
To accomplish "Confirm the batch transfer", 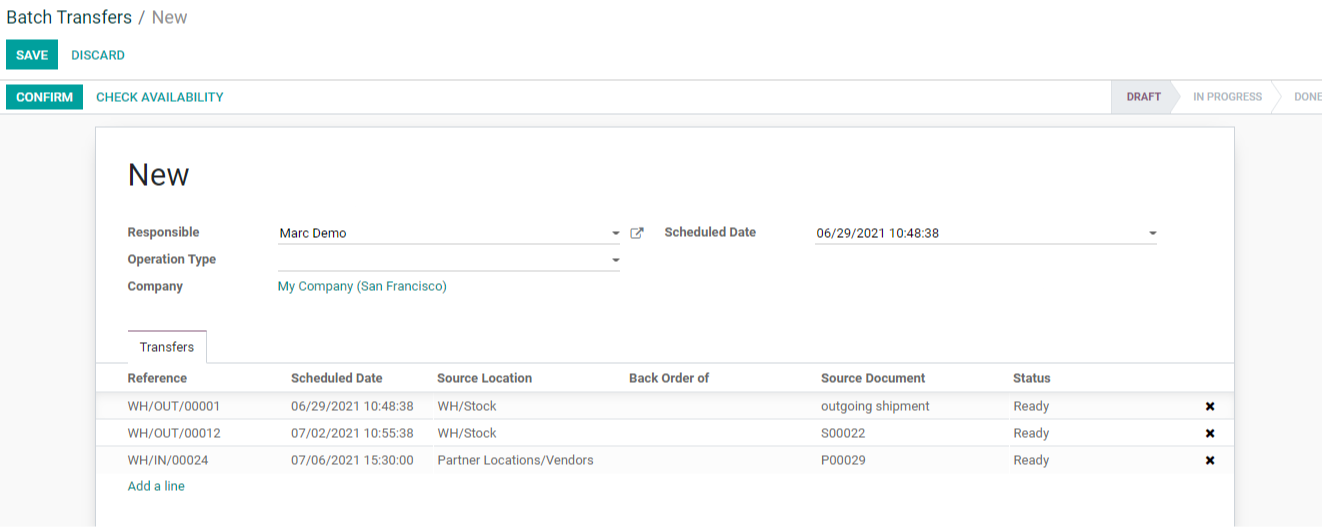I will click(x=44, y=97).
